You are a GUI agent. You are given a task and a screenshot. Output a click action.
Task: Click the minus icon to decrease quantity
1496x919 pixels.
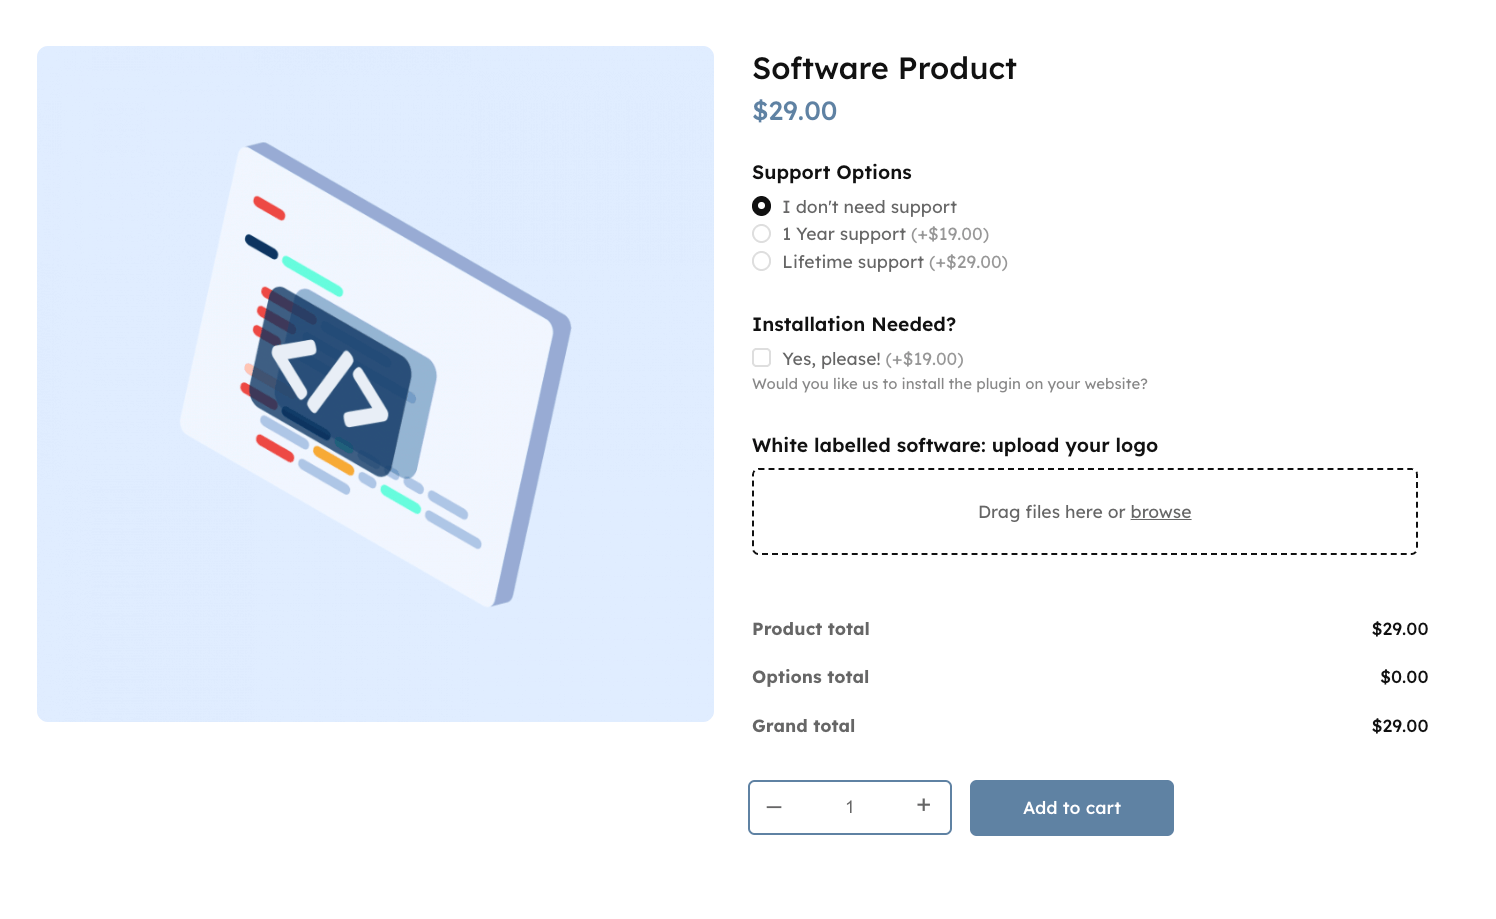click(x=774, y=807)
